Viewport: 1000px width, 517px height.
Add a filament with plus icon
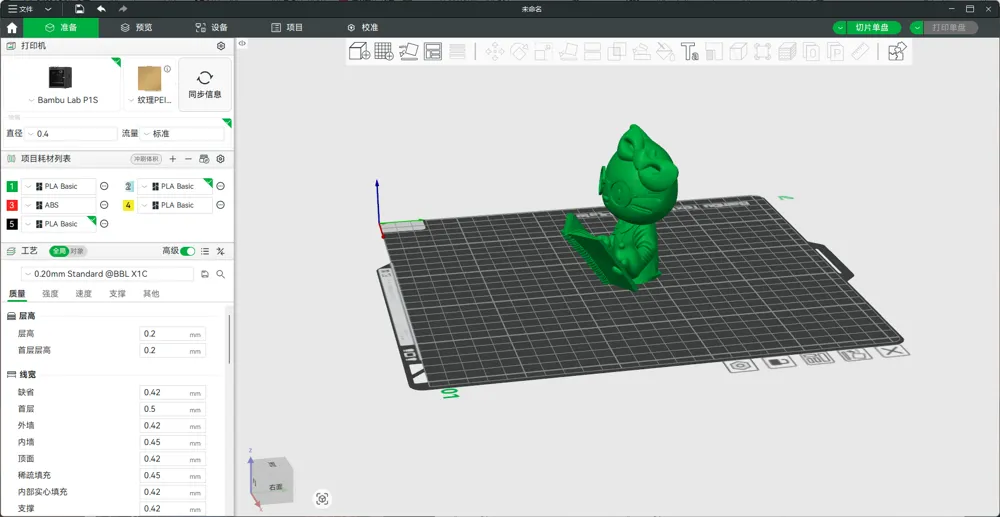tap(173, 159)
